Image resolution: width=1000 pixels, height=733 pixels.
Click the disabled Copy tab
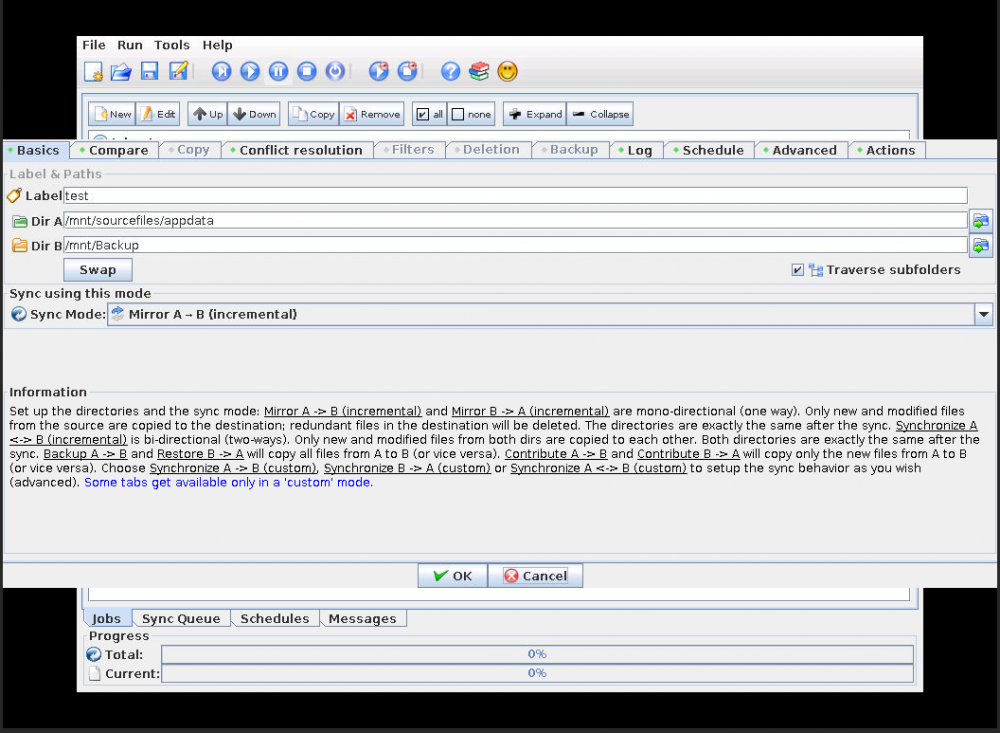point(189,150)
